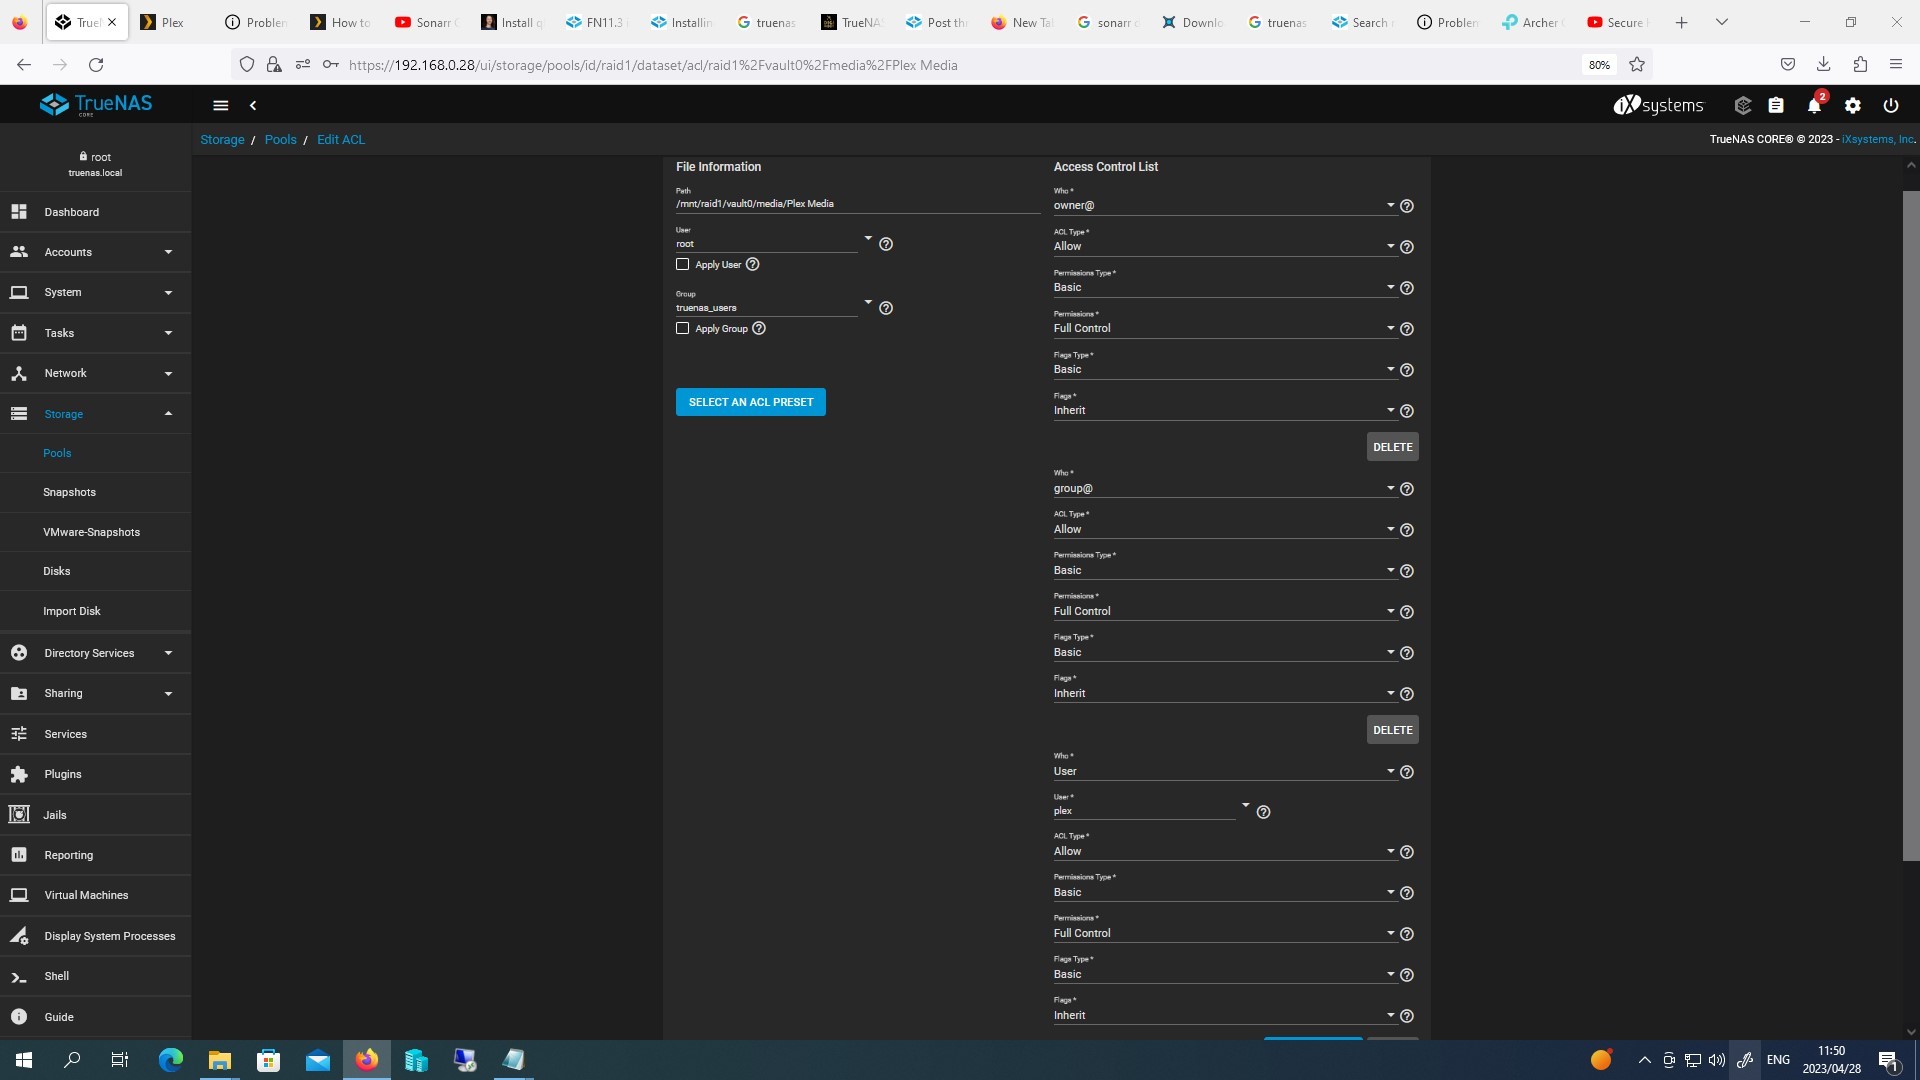Screen dimensions: 1920x1080
Task: Click the Guide info icon
Action: coord(19,1017)
